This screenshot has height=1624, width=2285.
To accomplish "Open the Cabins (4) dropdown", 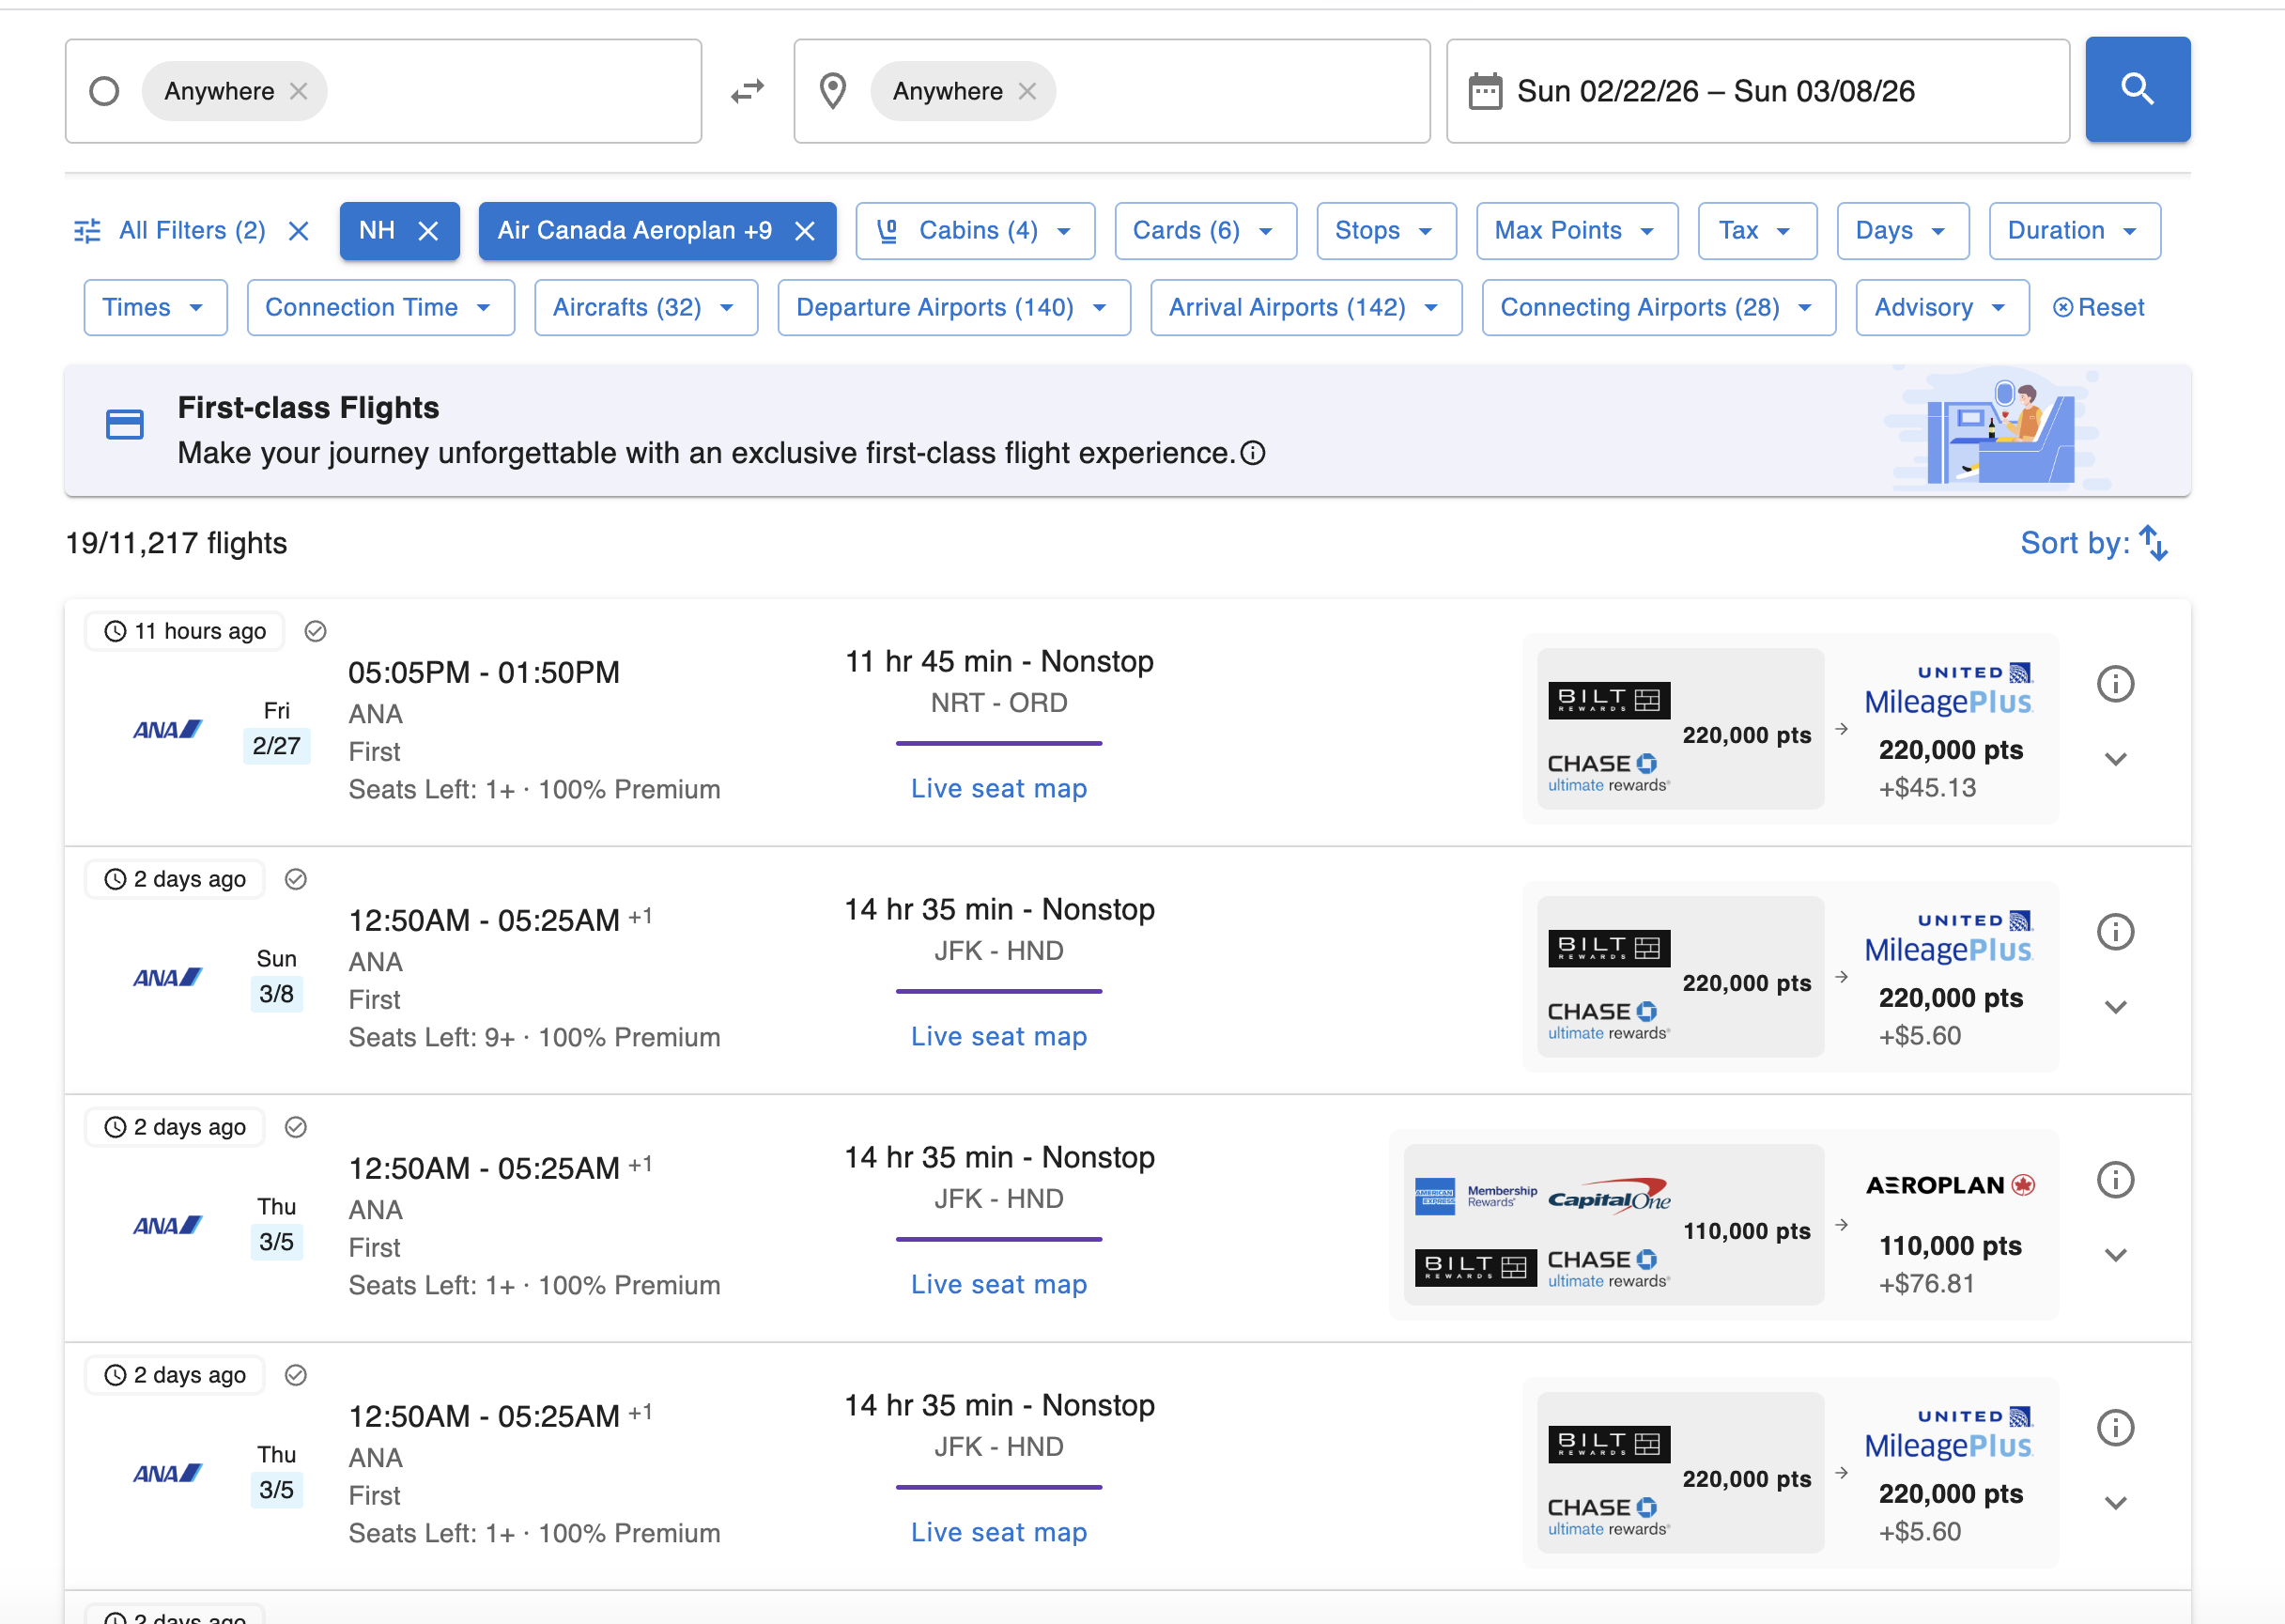I will (975, 231).
